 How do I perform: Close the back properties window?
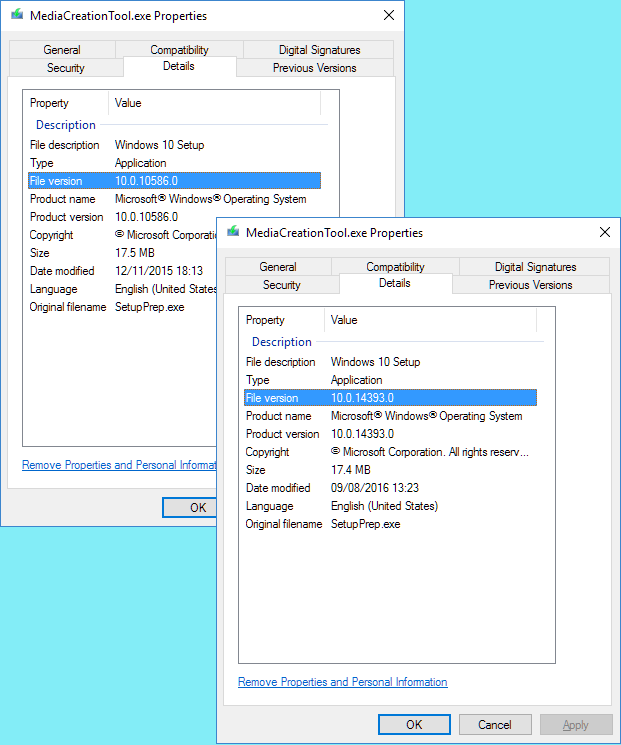click(x=389, y=15)
